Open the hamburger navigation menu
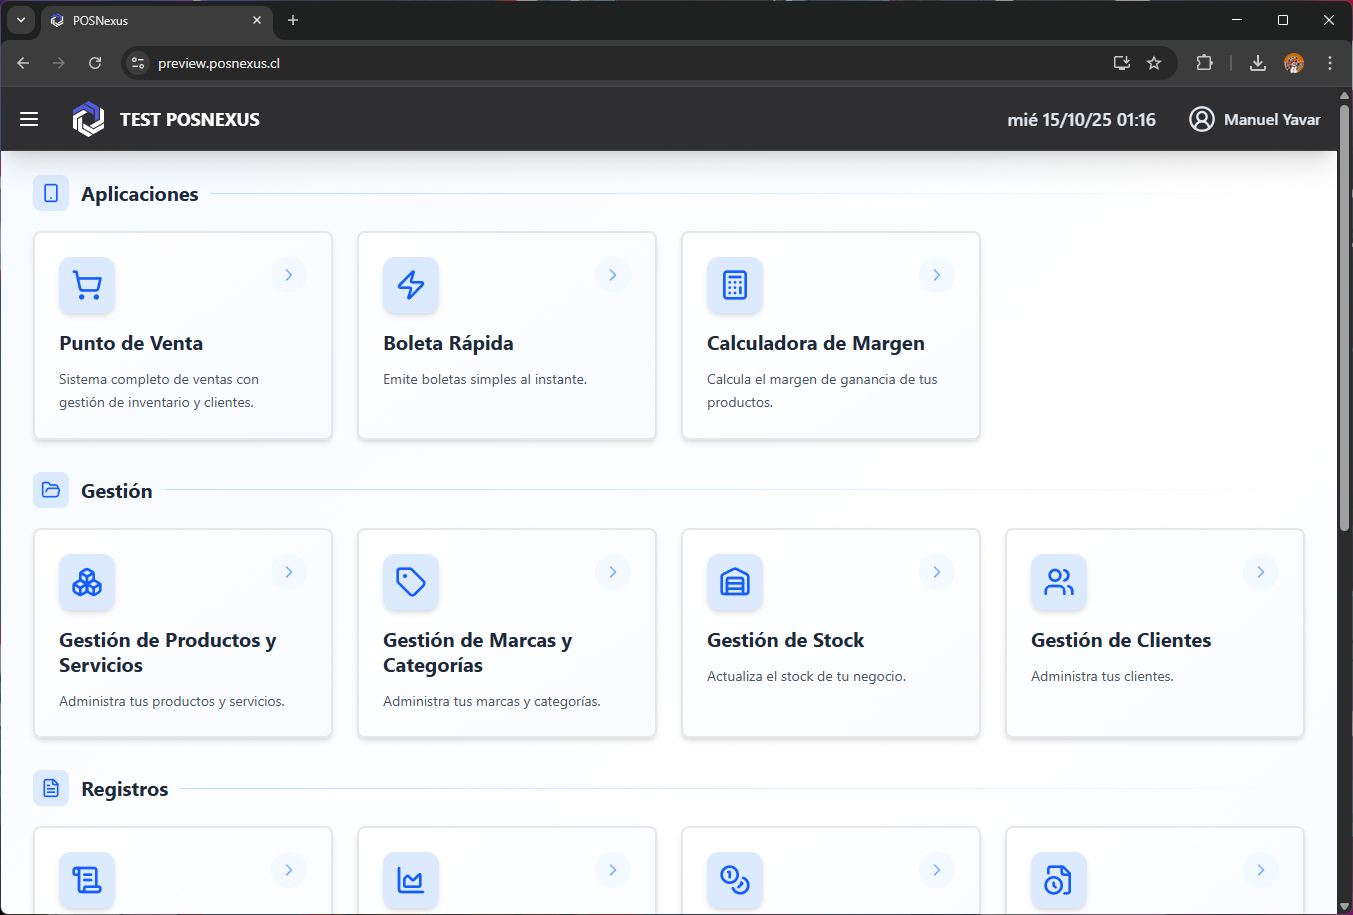This screenshot has width=1353, height=915. point(29,119)
